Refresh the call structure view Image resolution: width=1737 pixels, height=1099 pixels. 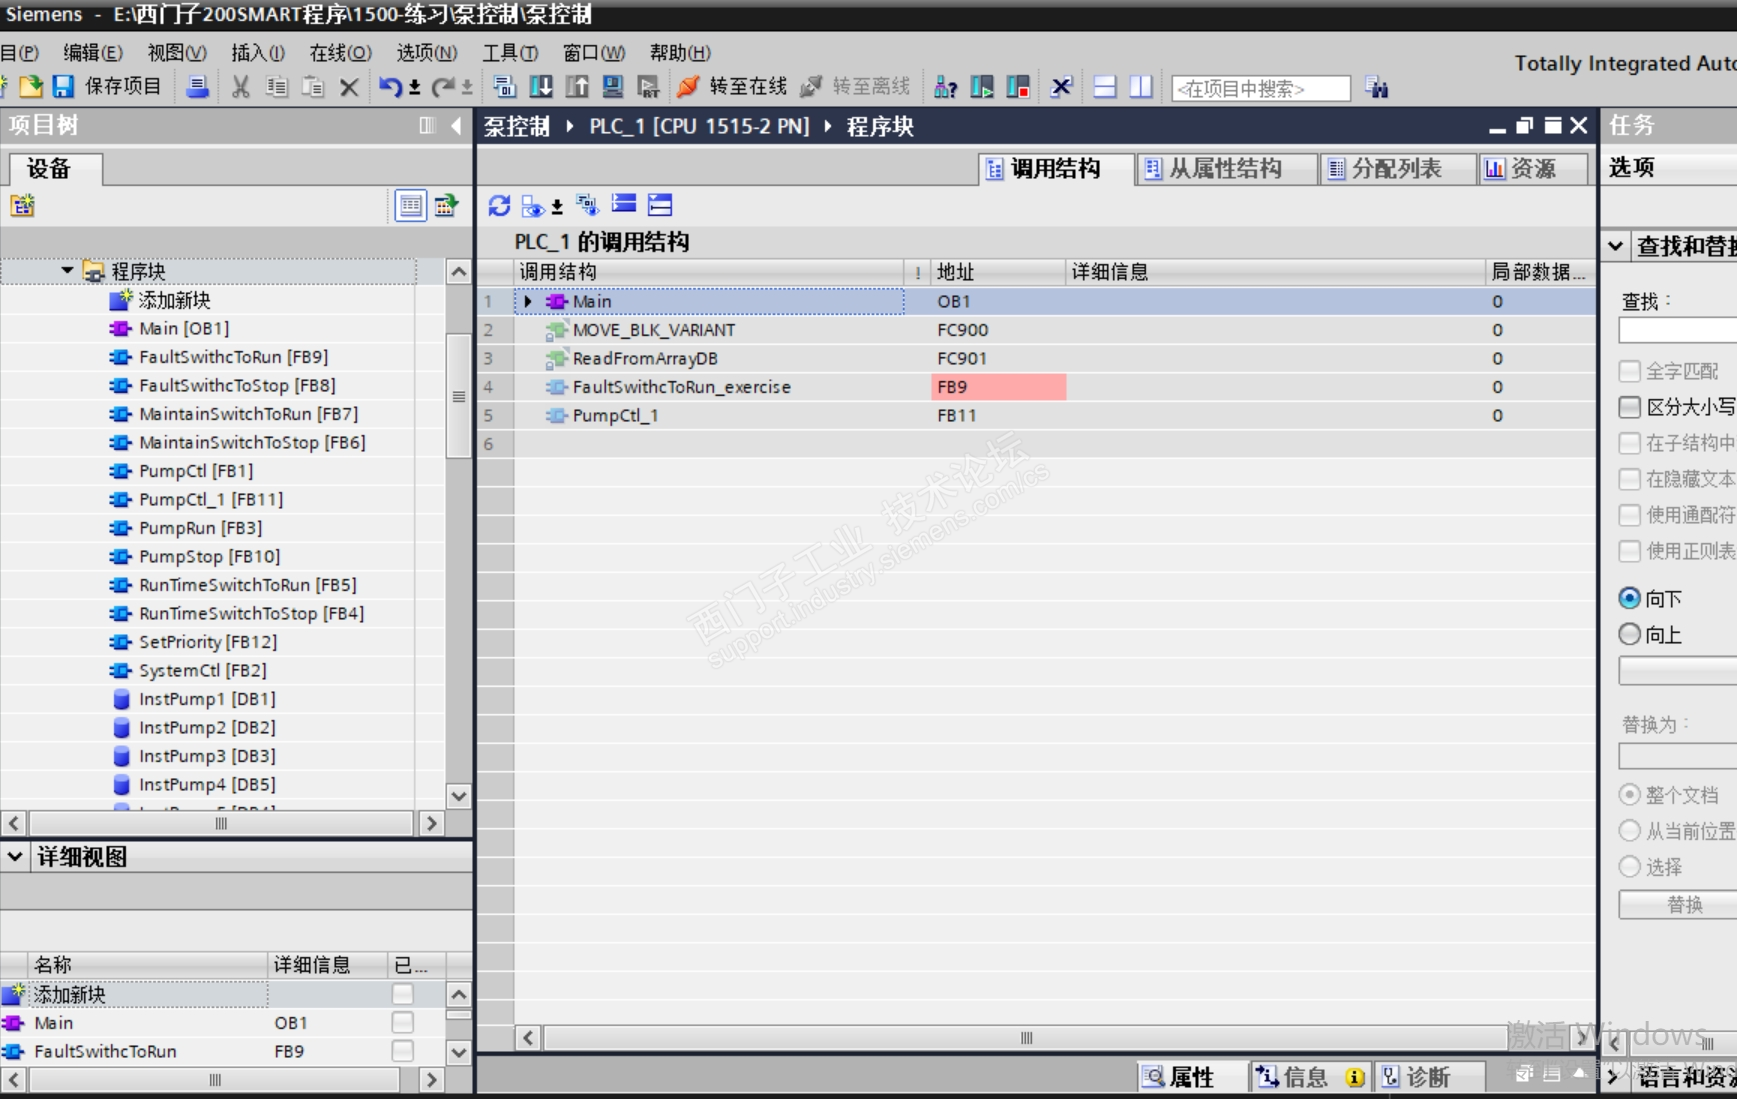(499, 206)
